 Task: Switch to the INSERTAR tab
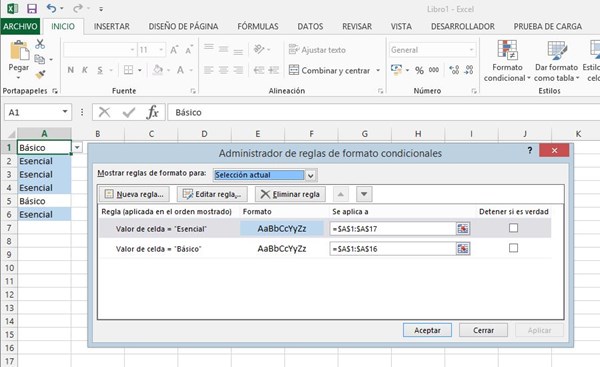(x=112, y=26)
